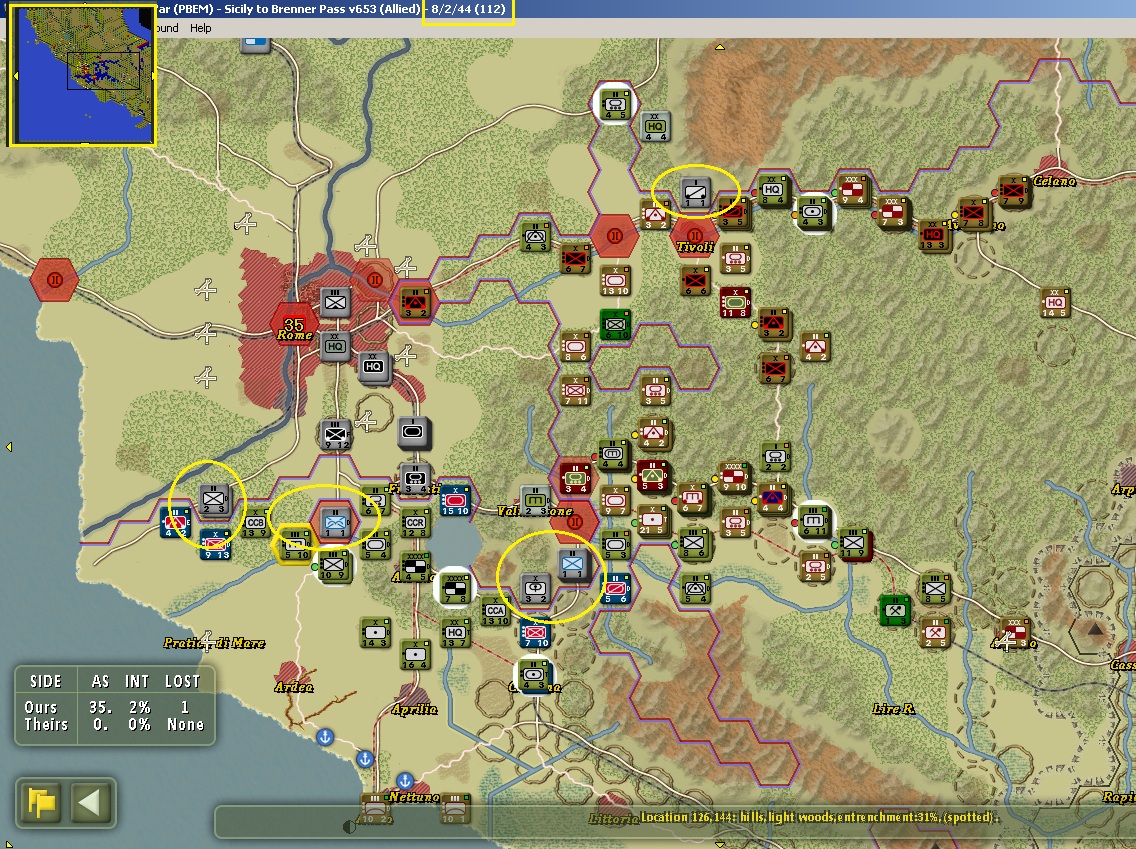1136x849 pixels.
Task: Select the HQ 14-5 counter
Action: coord(1055,303)
